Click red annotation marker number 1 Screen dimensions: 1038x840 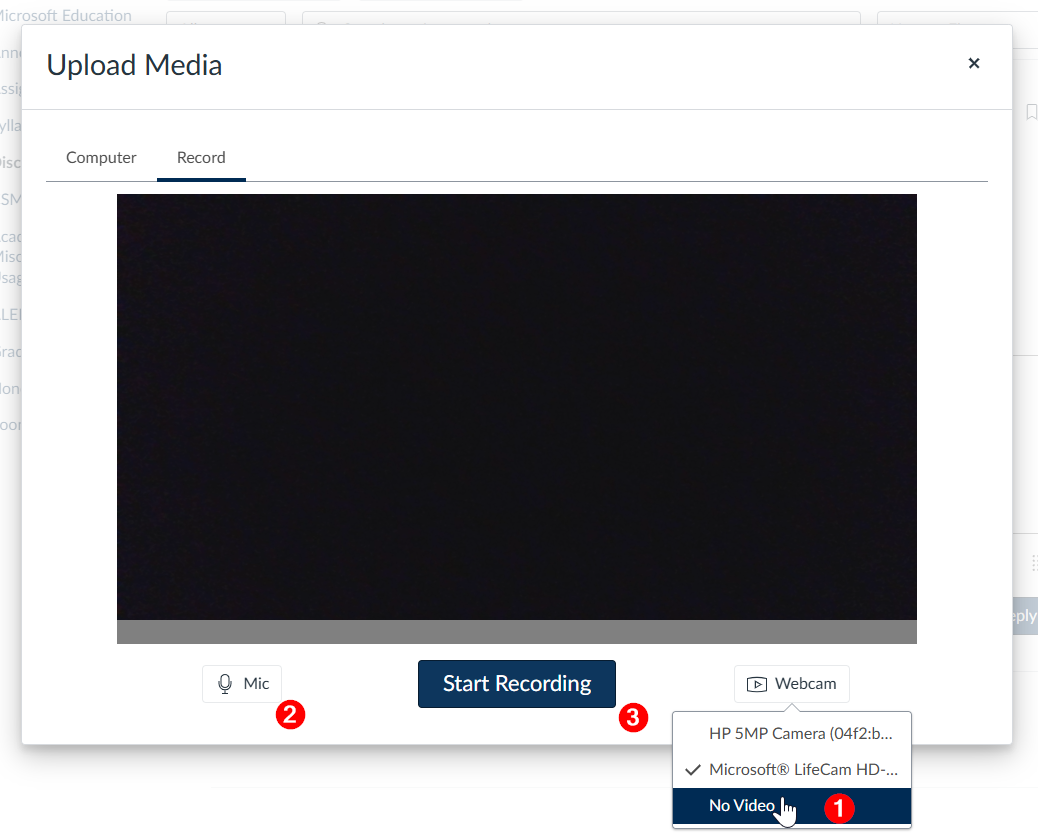point(839,808)
